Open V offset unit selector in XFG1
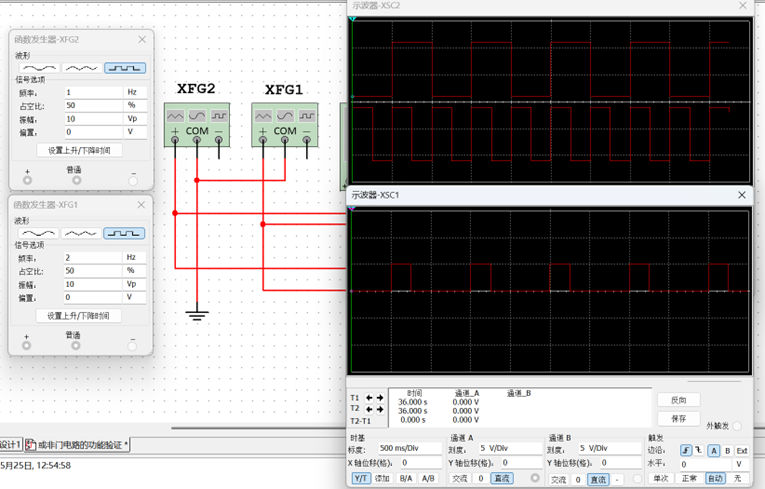The width and height of the screenshot is (765, 489). tap(135, 297)
